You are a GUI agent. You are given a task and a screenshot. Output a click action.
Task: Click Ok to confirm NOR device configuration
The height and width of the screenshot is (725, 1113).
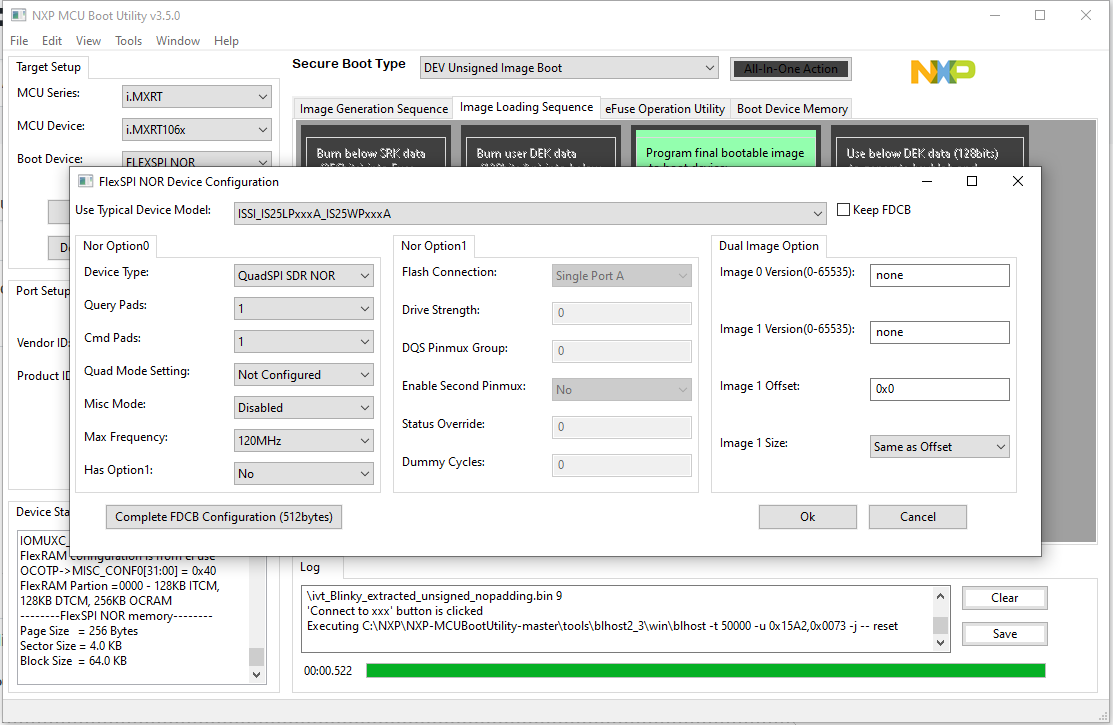807,517
